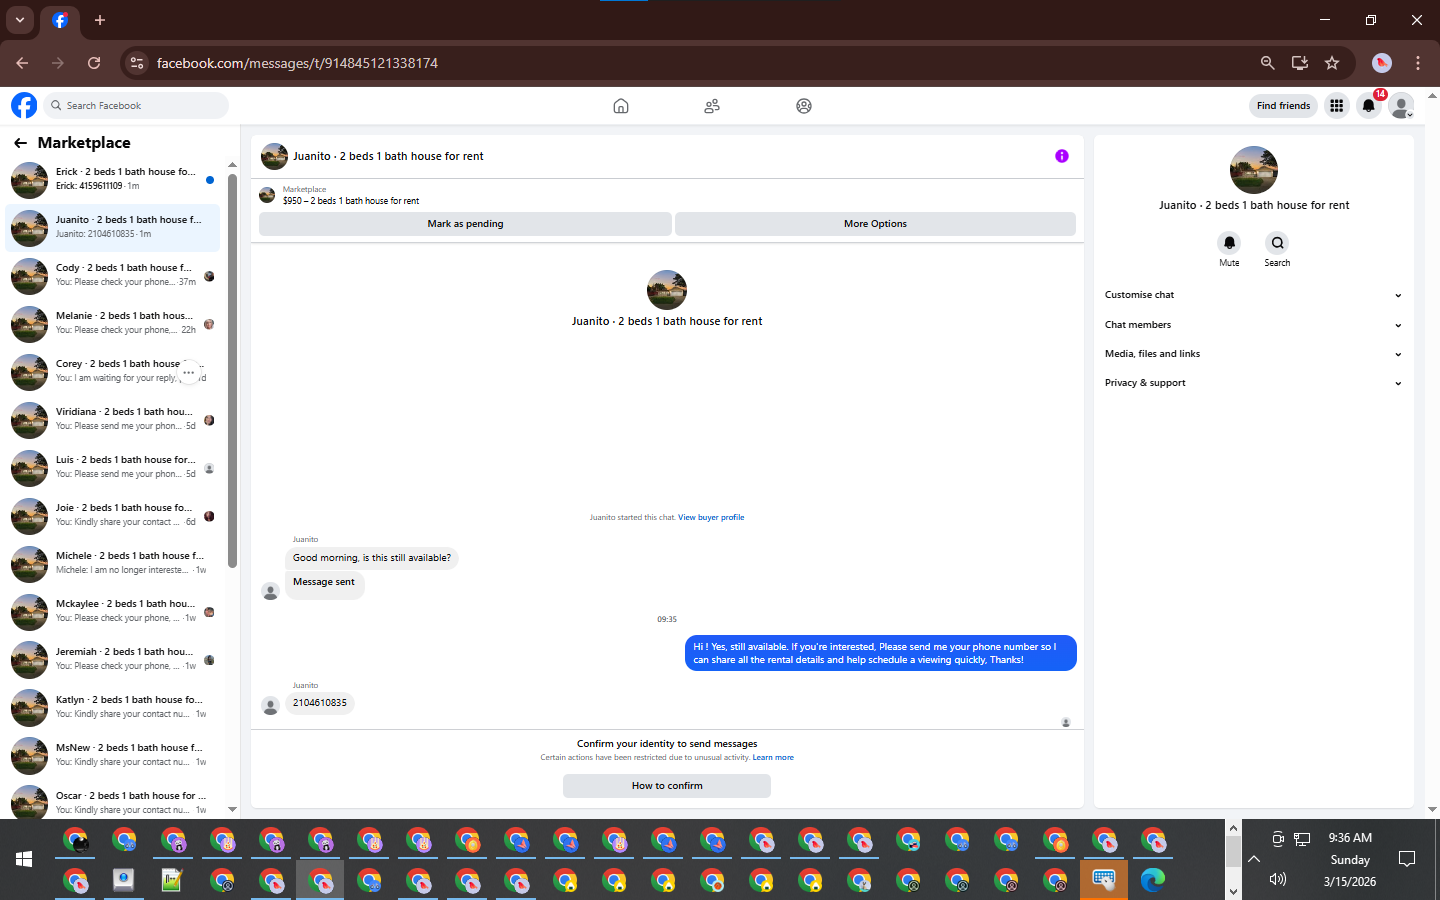This screenshot has height=900, width=1440.
Task: Click the install app icon in address bar
Action: (1300, 63)
